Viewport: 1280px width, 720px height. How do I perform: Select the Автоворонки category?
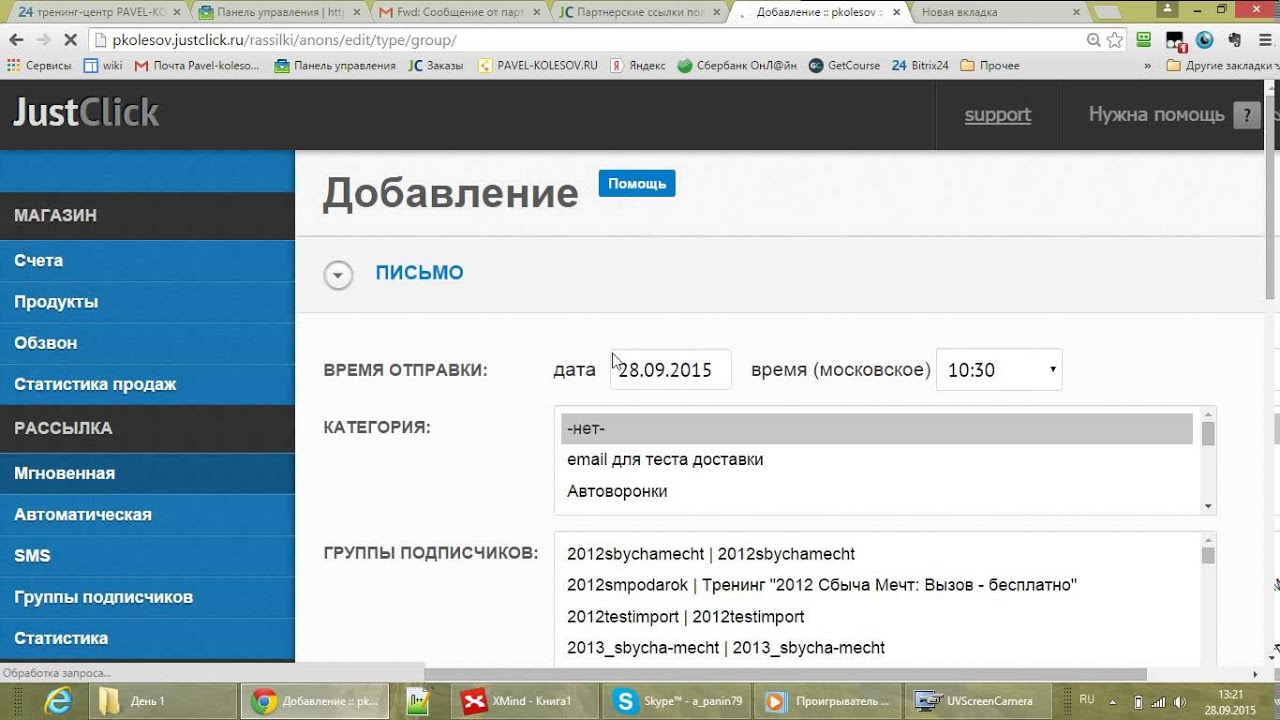pos(877,491)
